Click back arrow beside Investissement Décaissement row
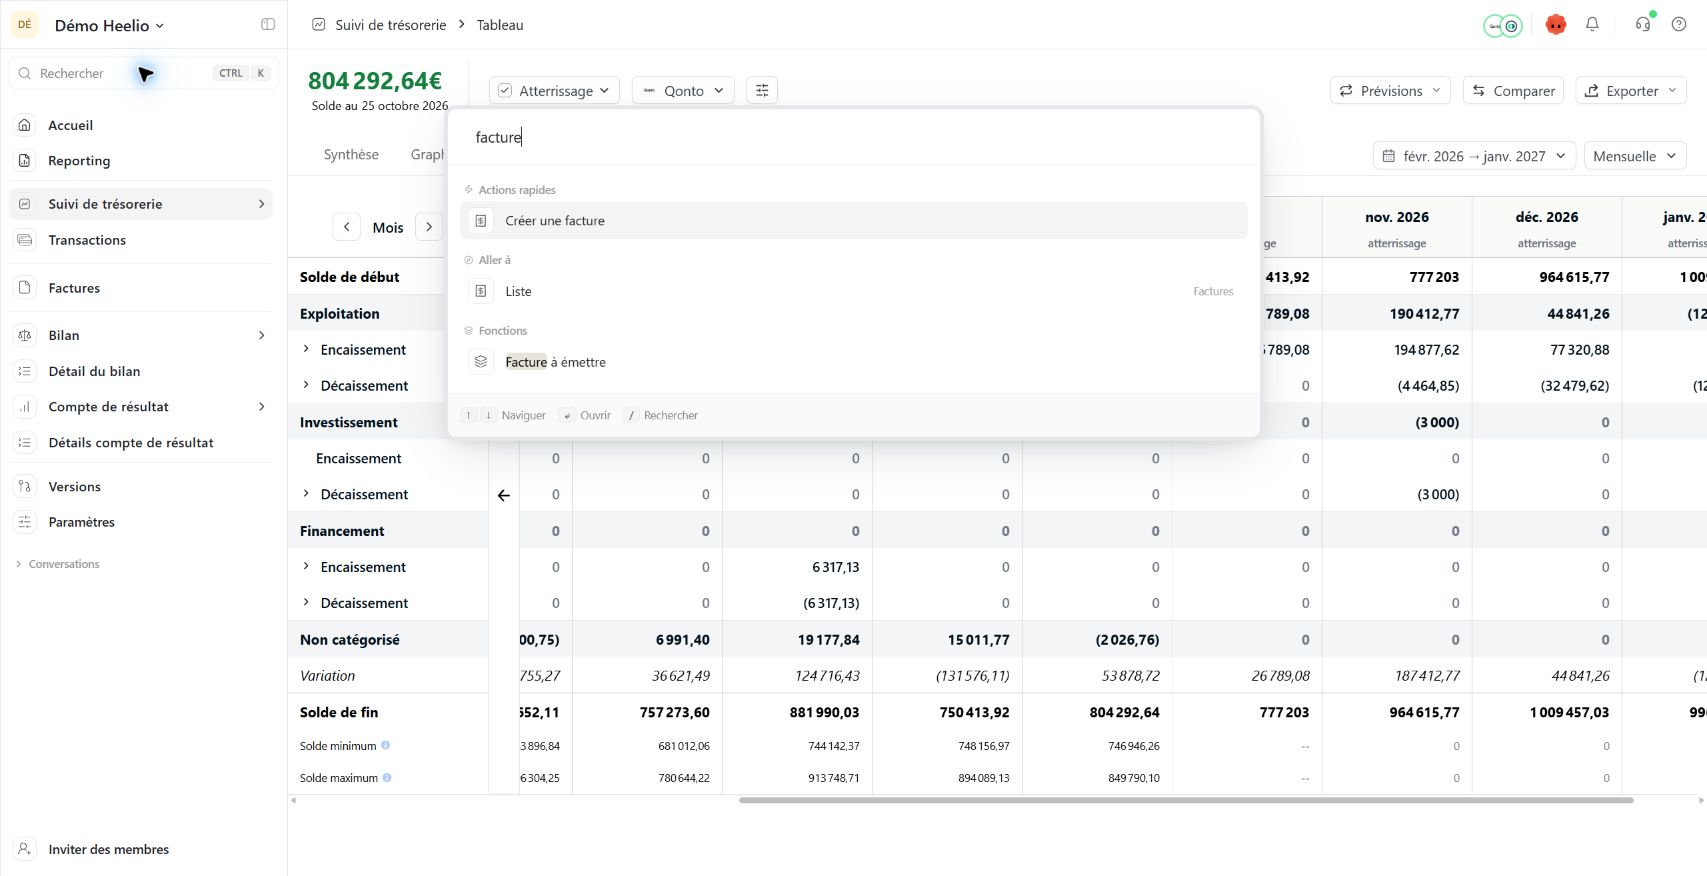Screen dimensions: 1707x876 (504, 495)
